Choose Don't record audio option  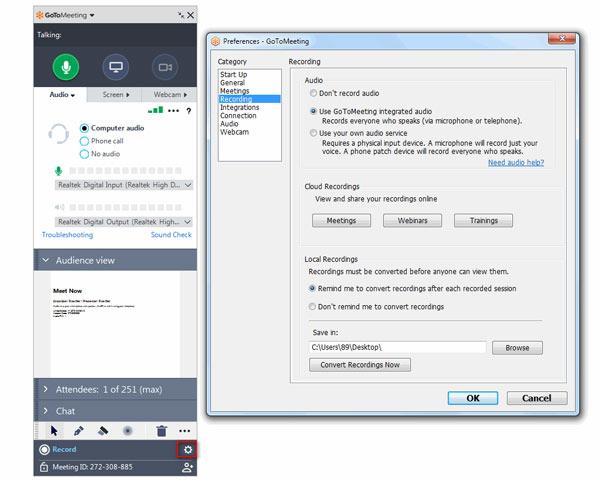314,93
